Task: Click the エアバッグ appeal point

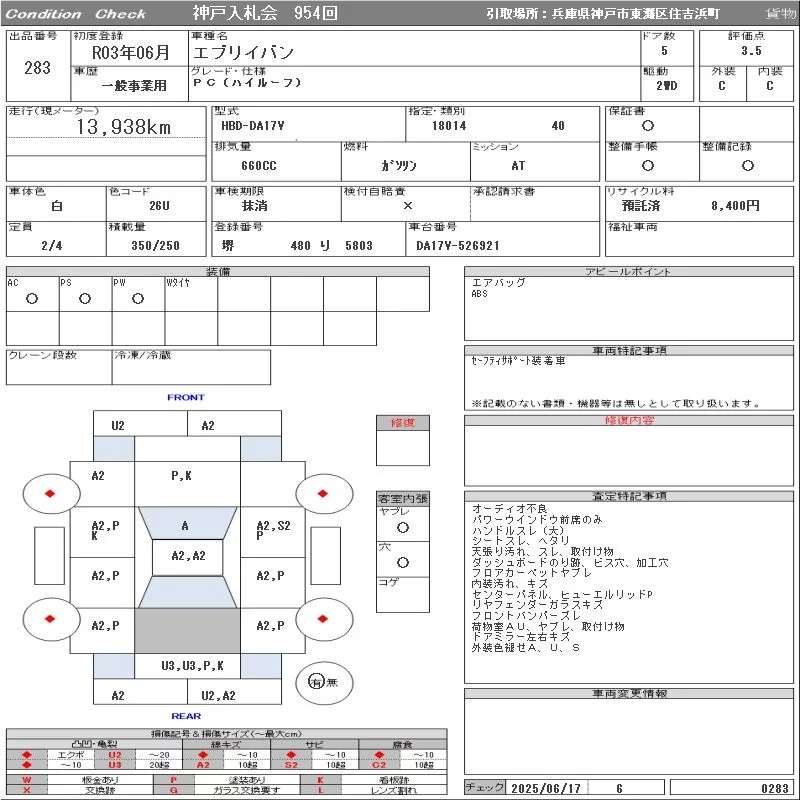Action: point(498,282)
